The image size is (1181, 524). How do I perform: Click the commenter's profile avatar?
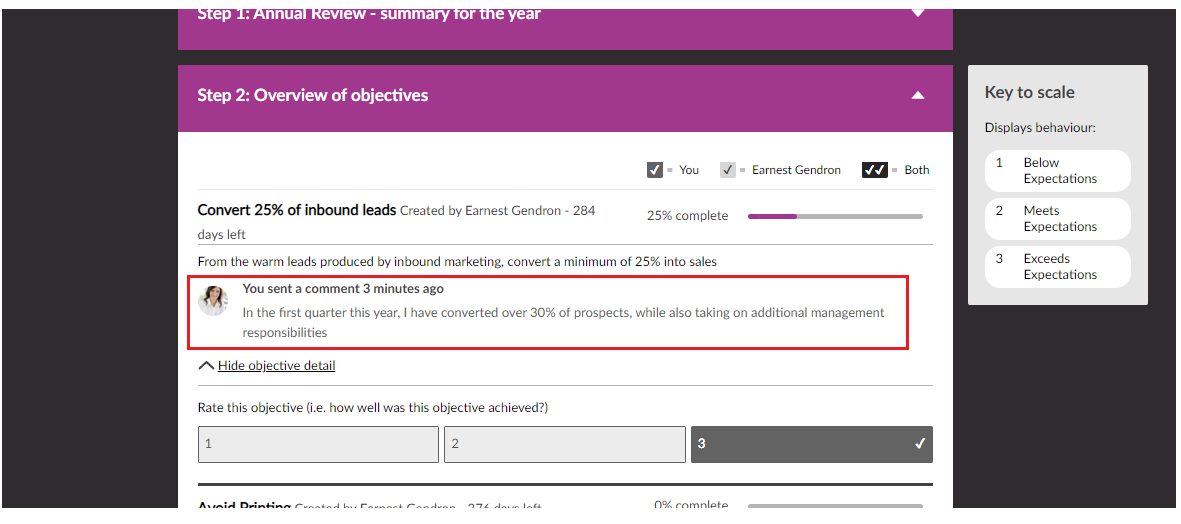point(213,301)
